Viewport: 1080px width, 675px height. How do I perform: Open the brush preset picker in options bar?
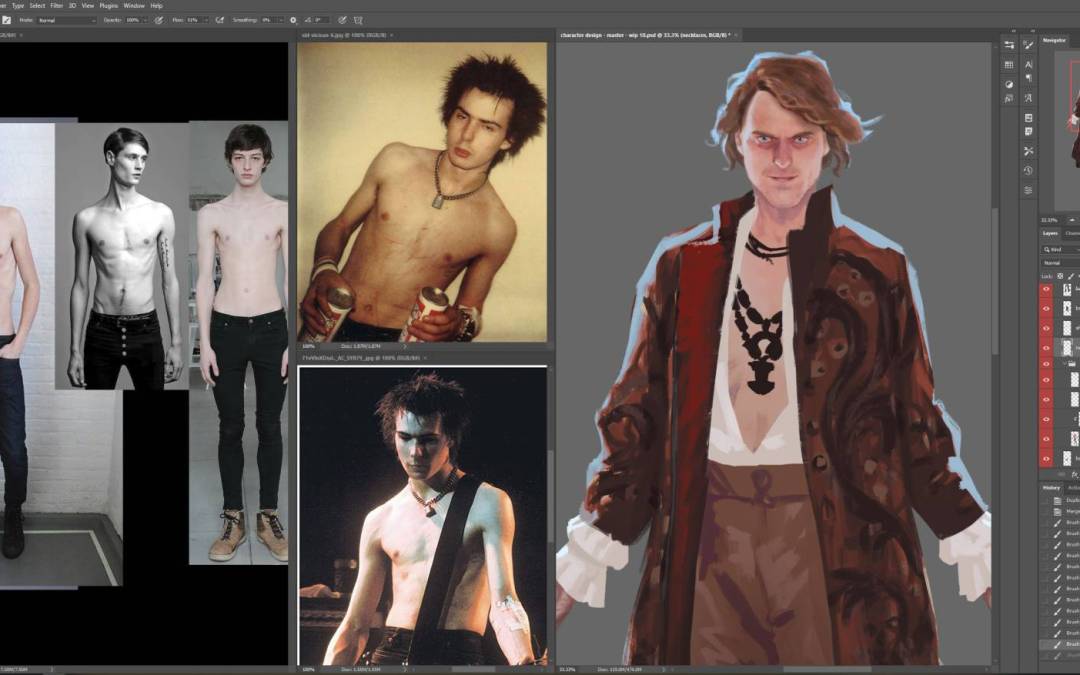point(5,19)
